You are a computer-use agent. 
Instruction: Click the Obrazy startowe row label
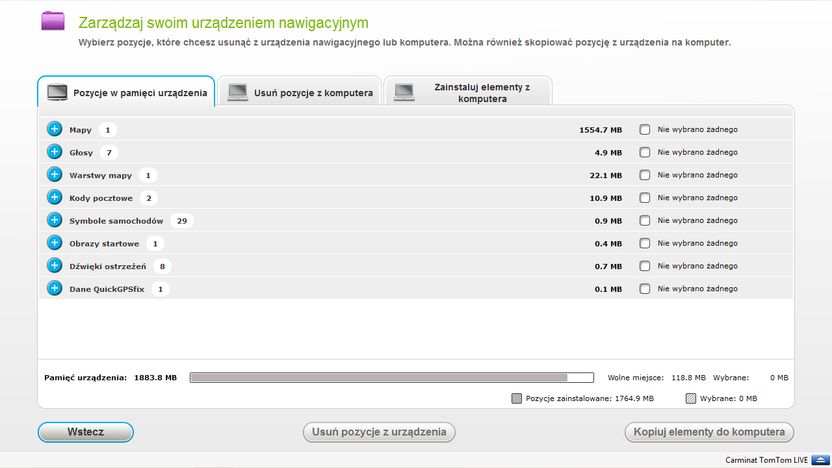coord(104,244)
